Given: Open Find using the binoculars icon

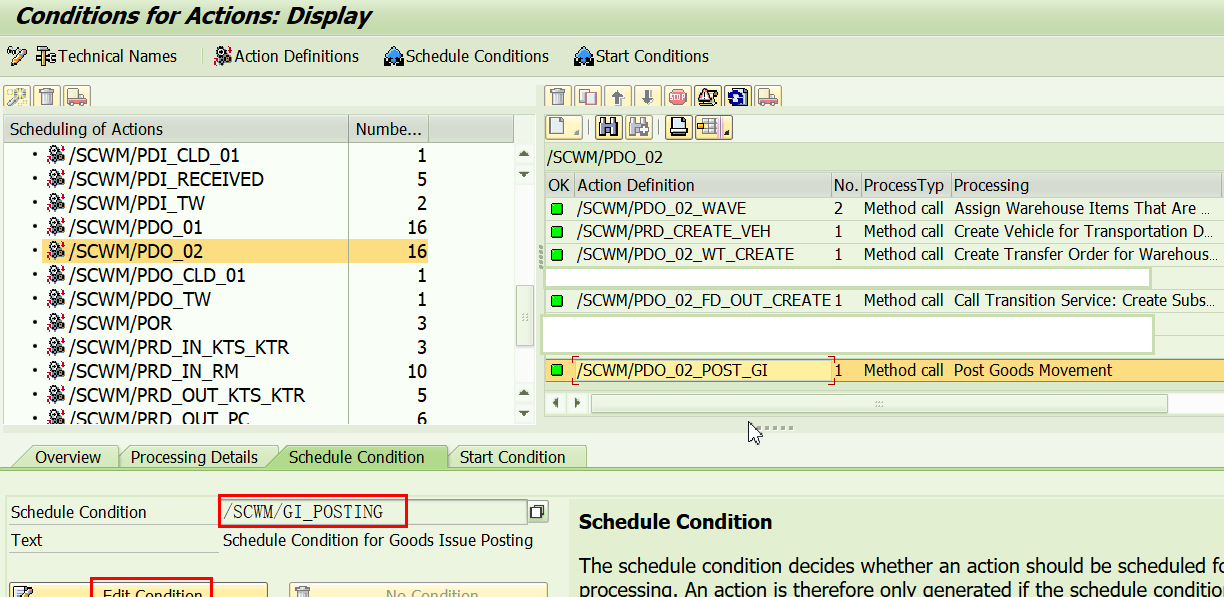Looking at the screenshot, I should tap(608, 127).
